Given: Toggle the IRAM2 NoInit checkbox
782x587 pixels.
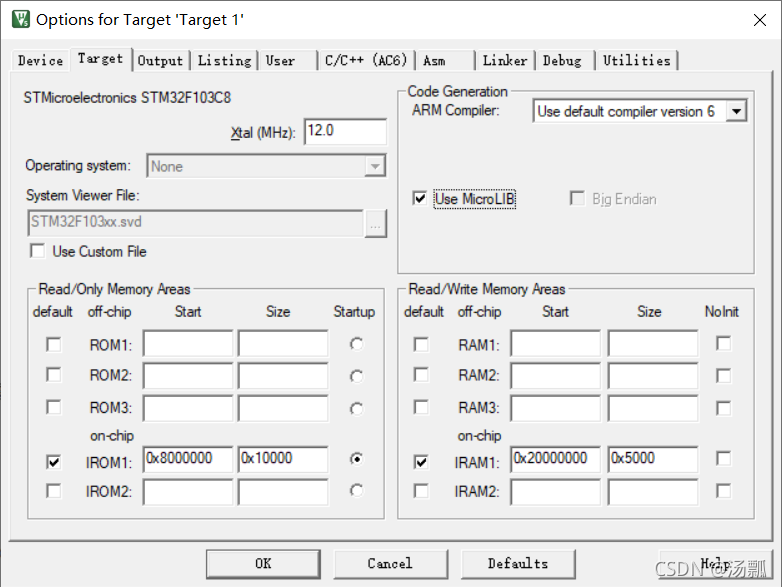Looking at the screenshot, I should coord(723,491).
